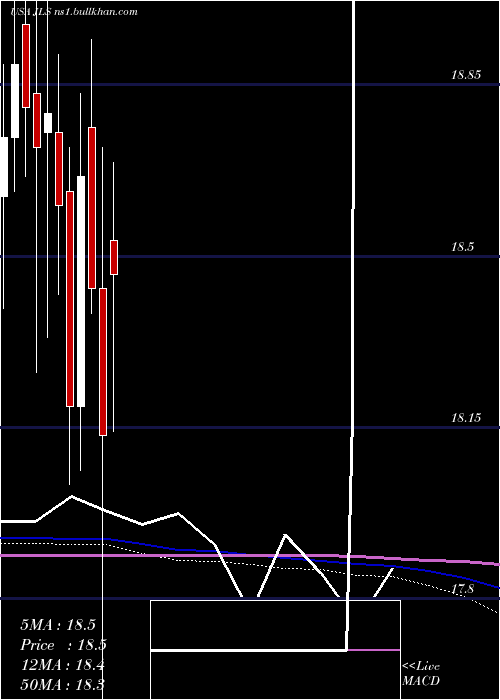Click the Price : 18.5 legend text

coord(63,645)
